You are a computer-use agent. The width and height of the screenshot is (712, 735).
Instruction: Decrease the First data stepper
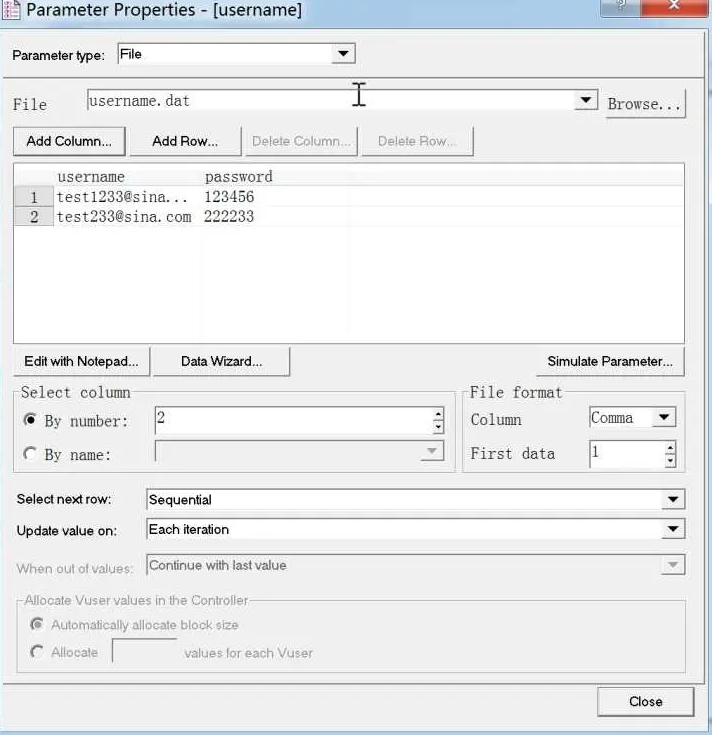(670, 460)
